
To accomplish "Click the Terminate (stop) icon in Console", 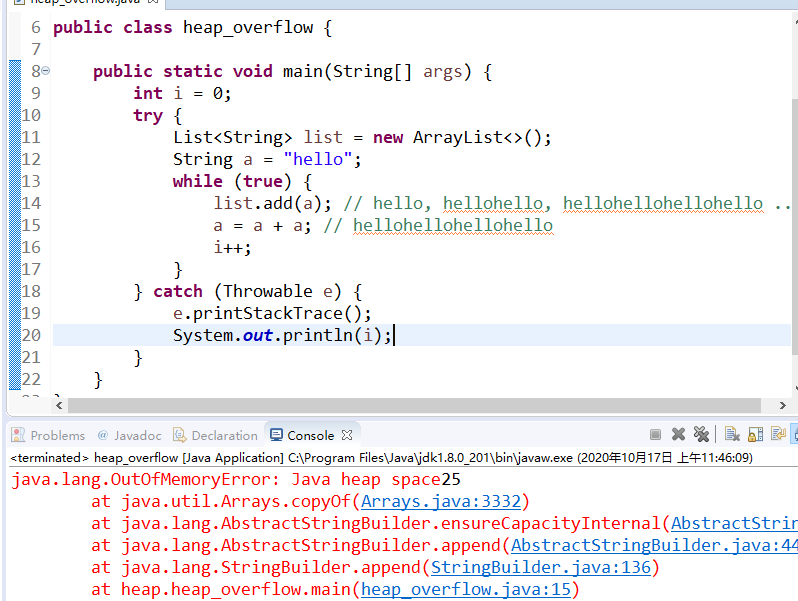I will [656, 435].
